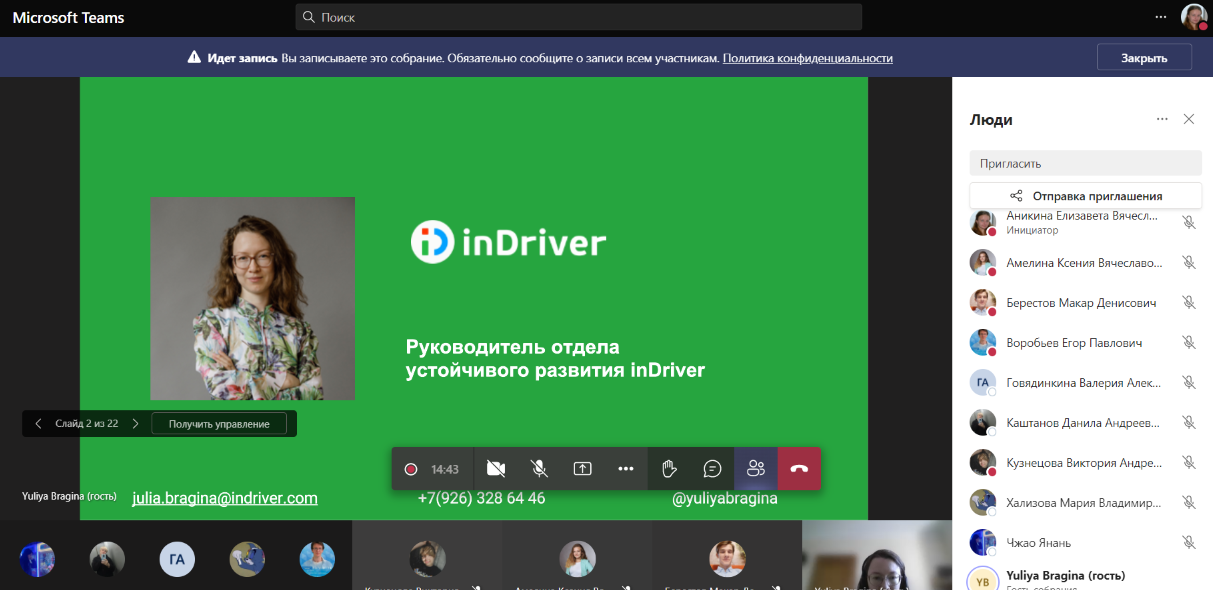Open more actions in meeting toolbar
The height and width of the screenshot is (590, 1213).
[626, 468]
